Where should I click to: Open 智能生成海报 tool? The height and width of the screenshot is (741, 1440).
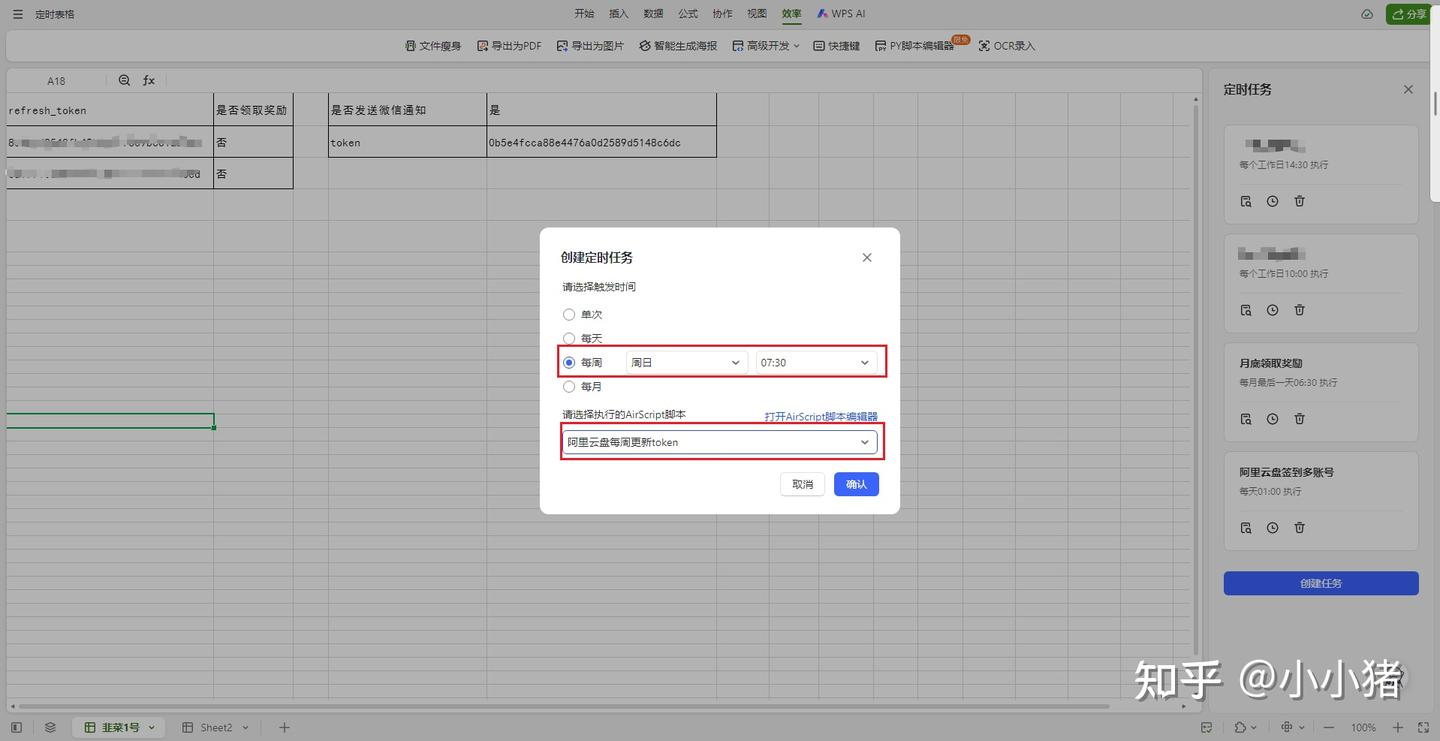click(678, 46)
